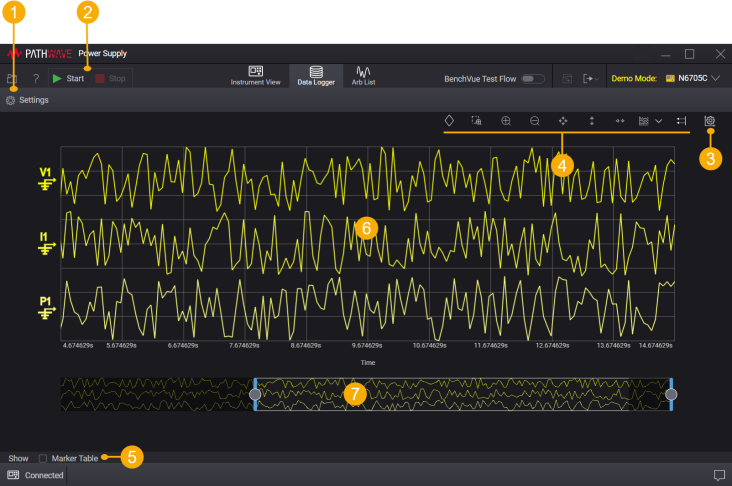
Task: Click the selected overview range window
Action: tap(463, 394)
